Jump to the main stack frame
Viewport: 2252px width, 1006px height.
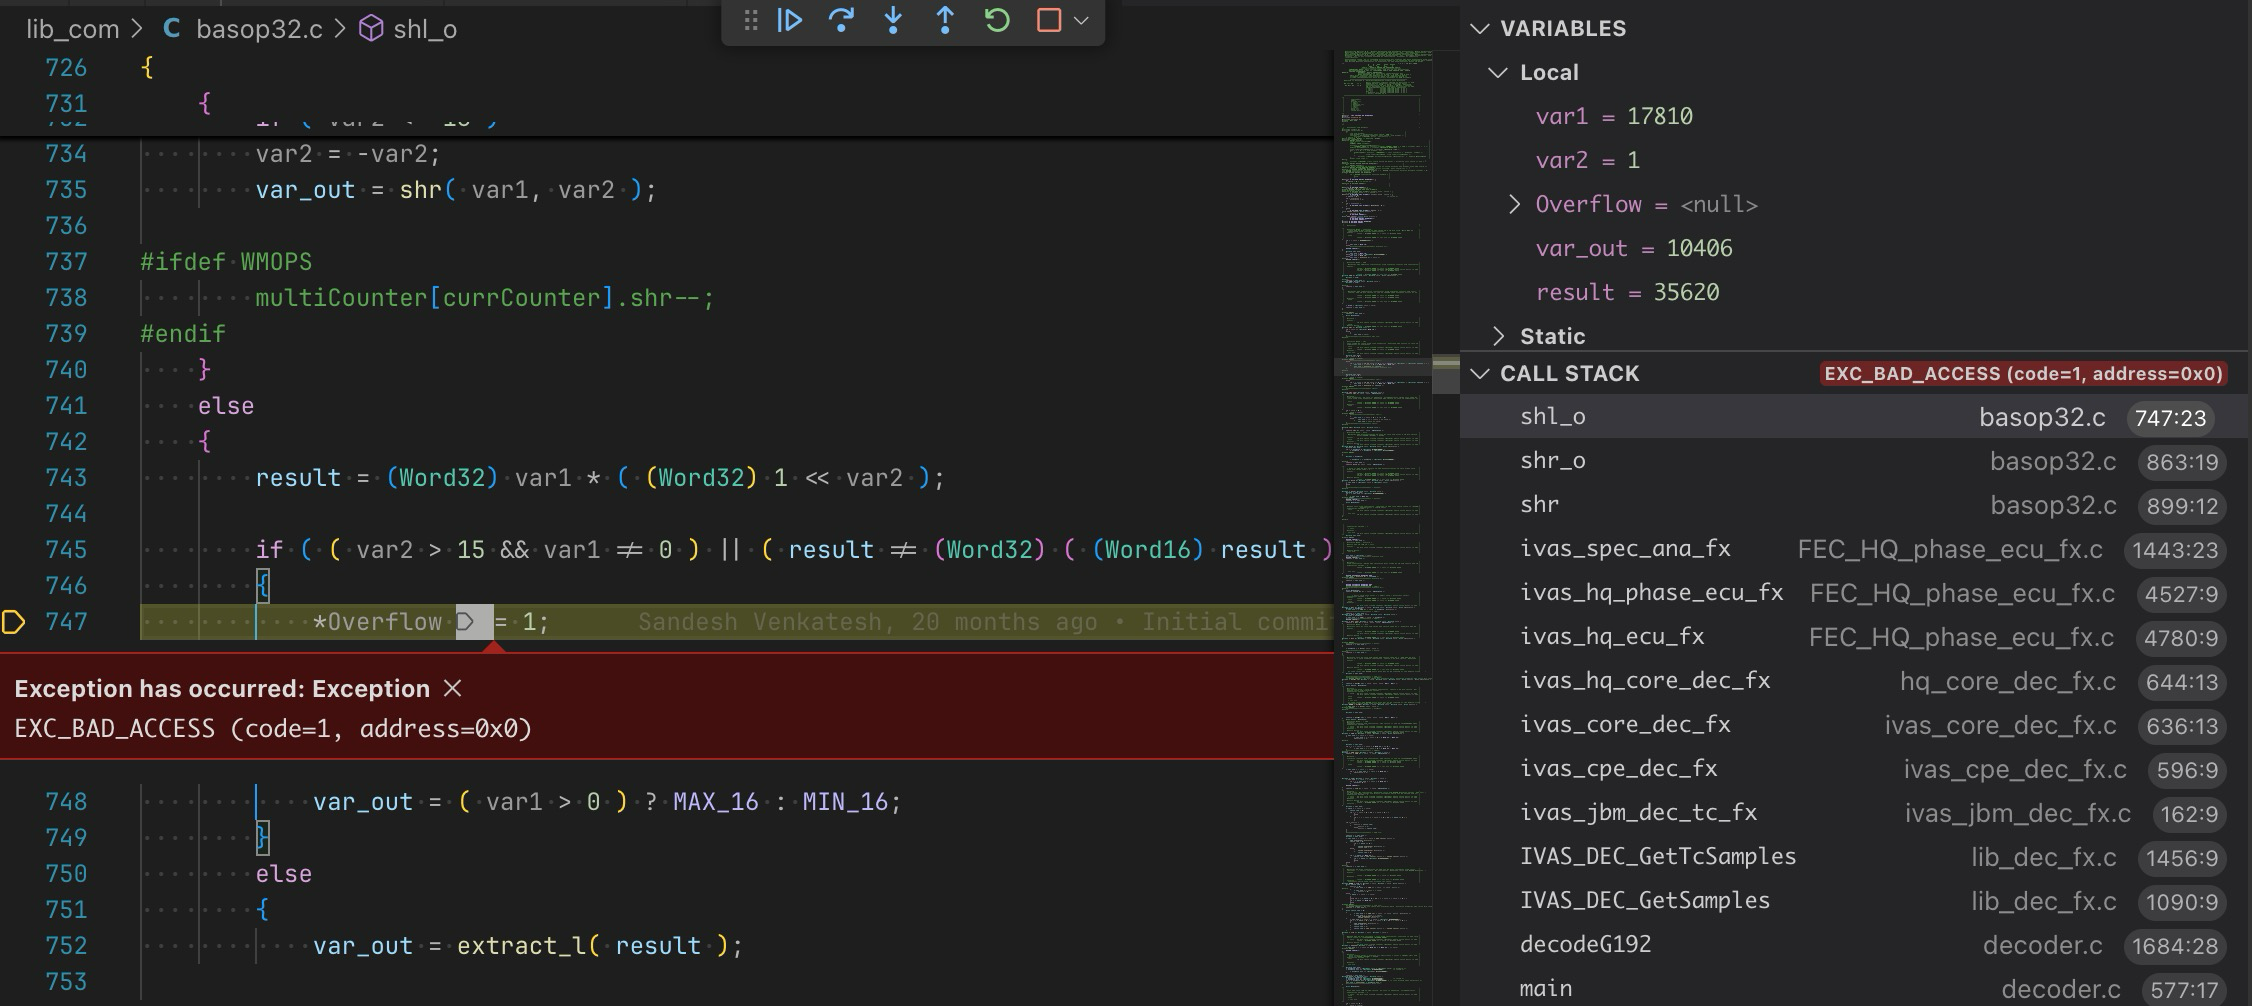[x=1545, y=988]
